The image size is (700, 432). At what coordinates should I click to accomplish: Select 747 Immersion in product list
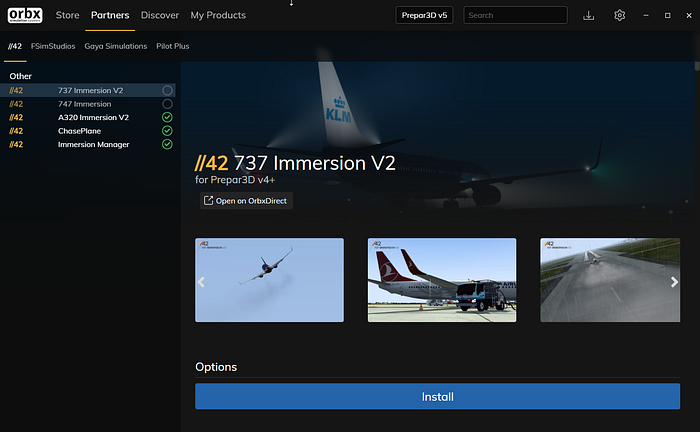[88, 104]
